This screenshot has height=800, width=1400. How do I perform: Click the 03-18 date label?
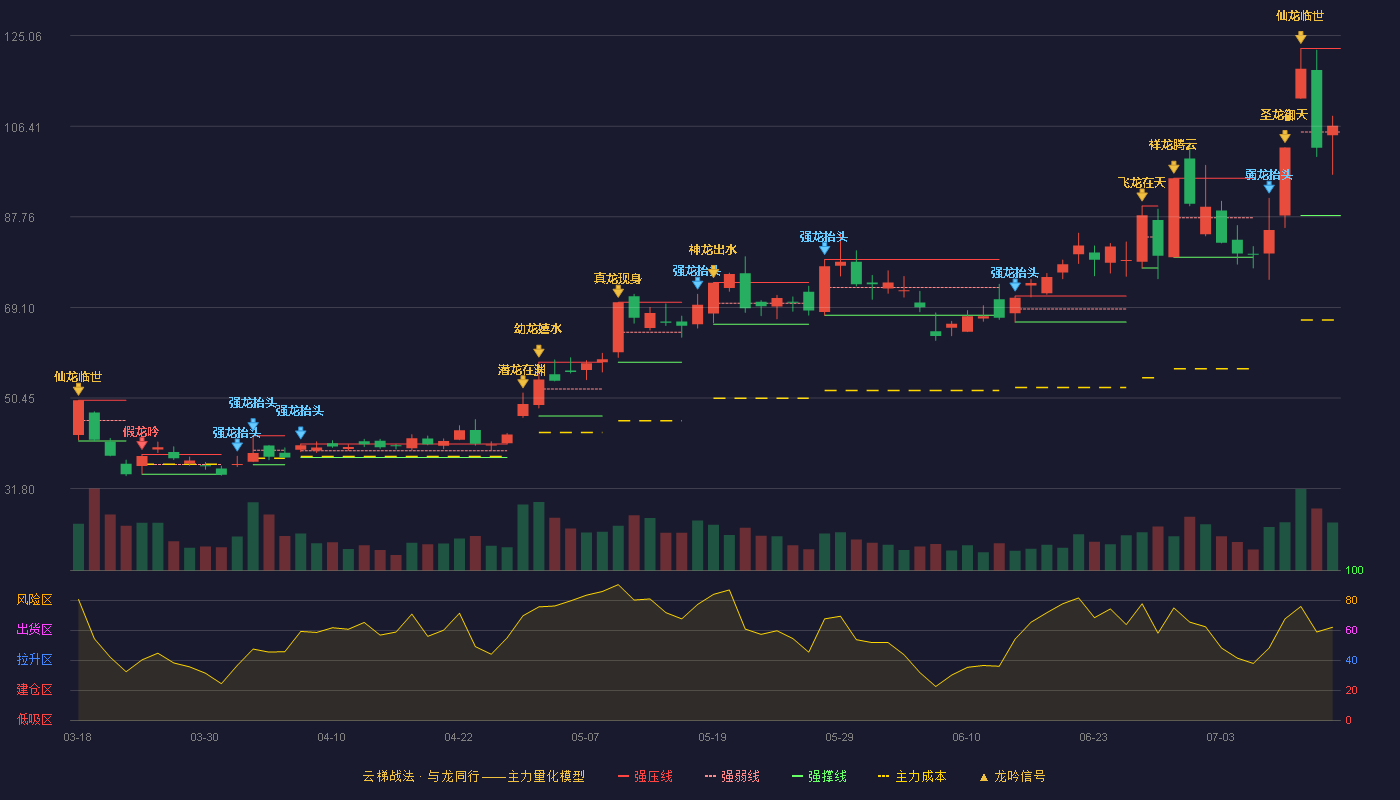point(77,737)
